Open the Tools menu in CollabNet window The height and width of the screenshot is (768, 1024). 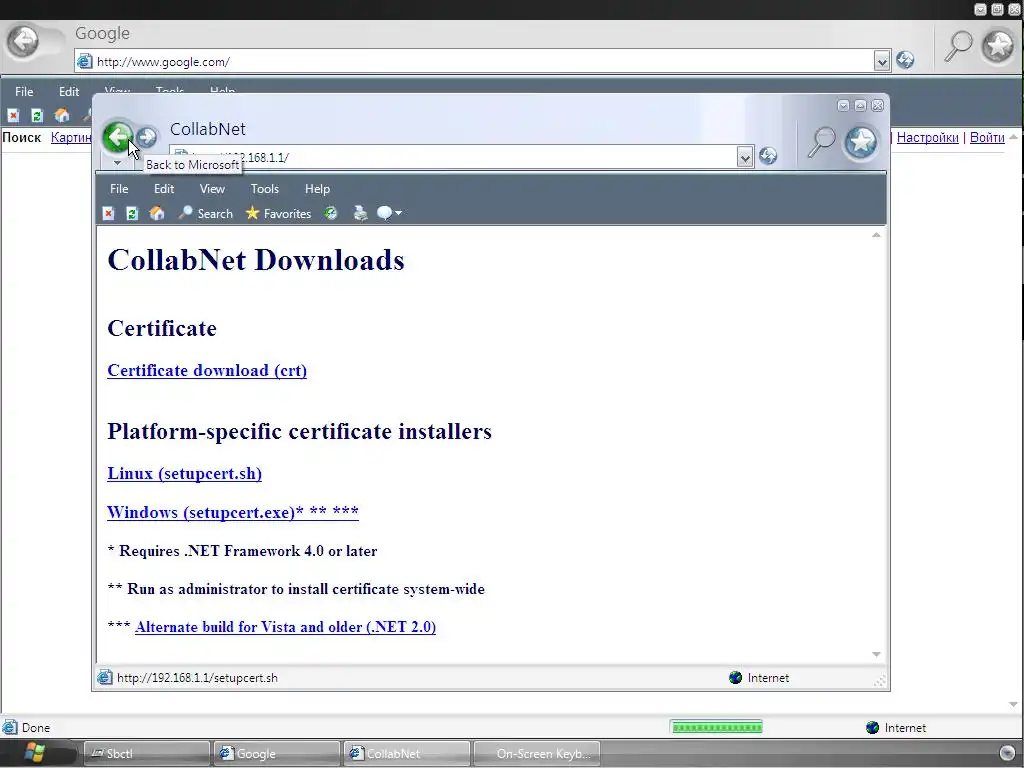[x=264, y=189]
